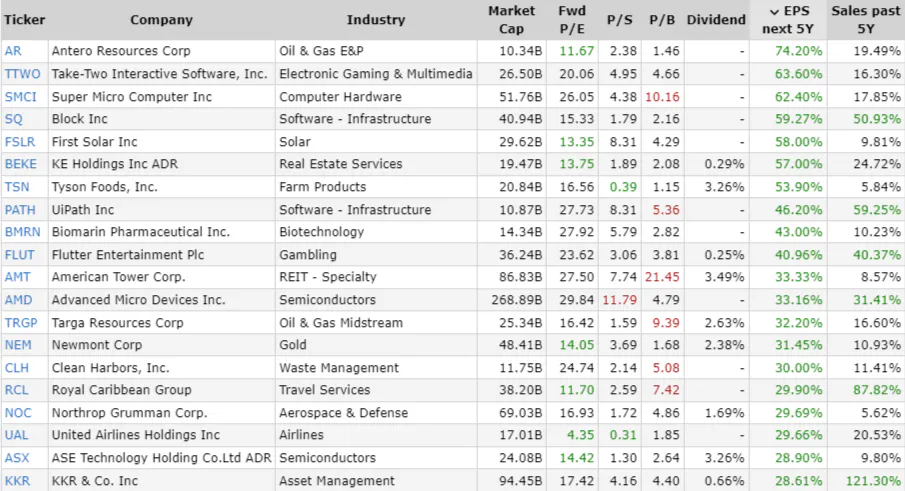Select Clean Harbors, Inc. name
Screen dimensions: 905x491
[111, 368]
